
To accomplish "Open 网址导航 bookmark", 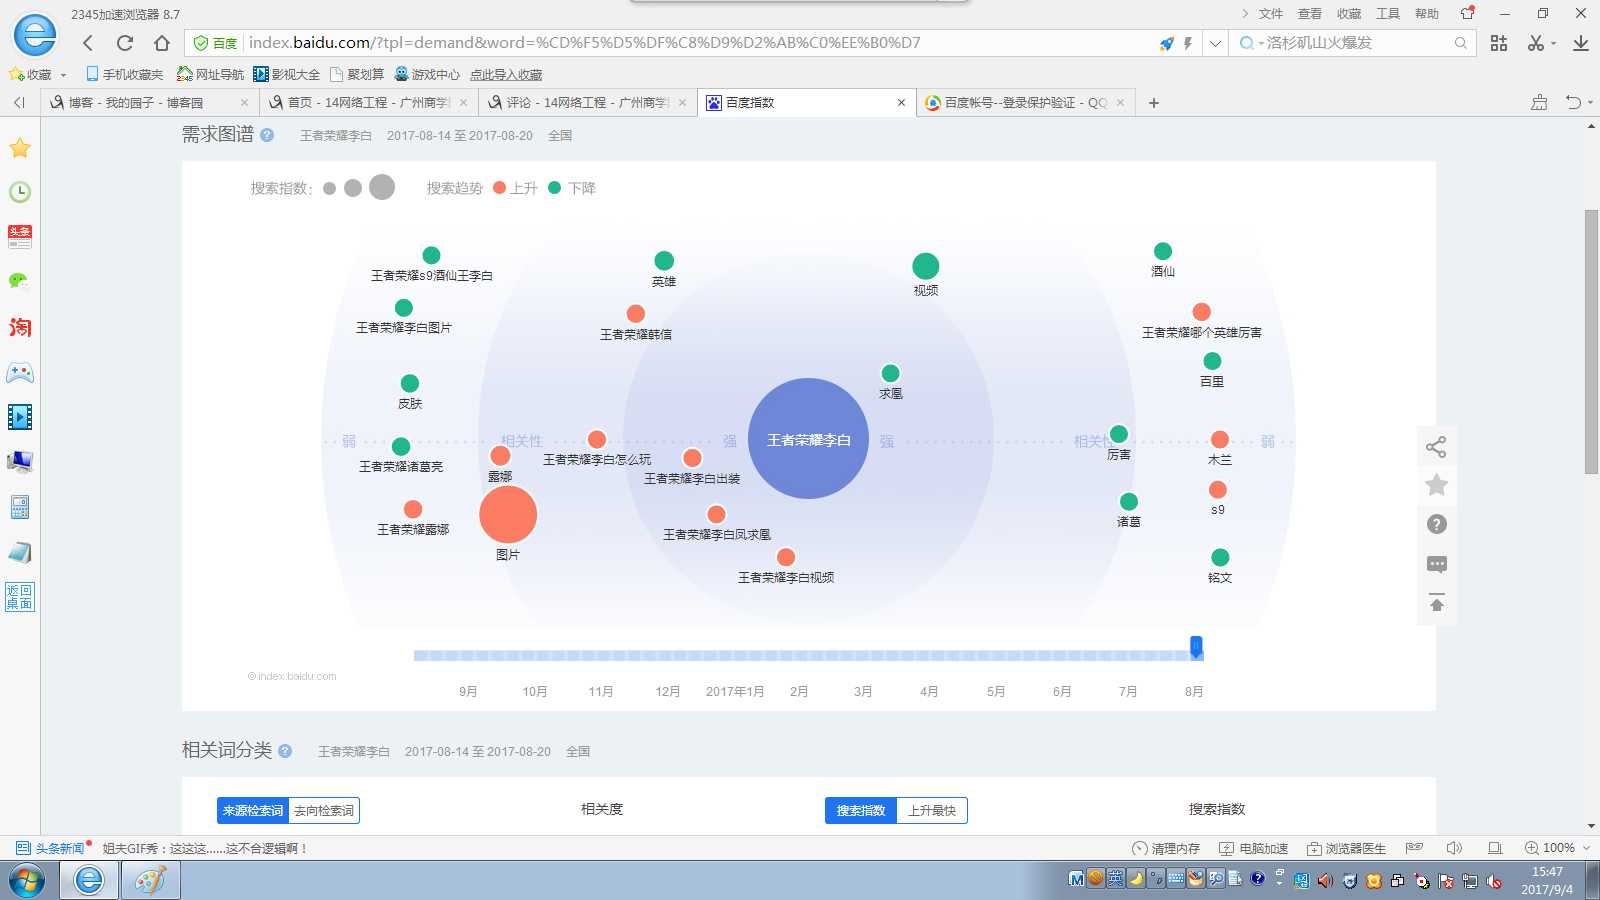I will click(x=210, y=75).
